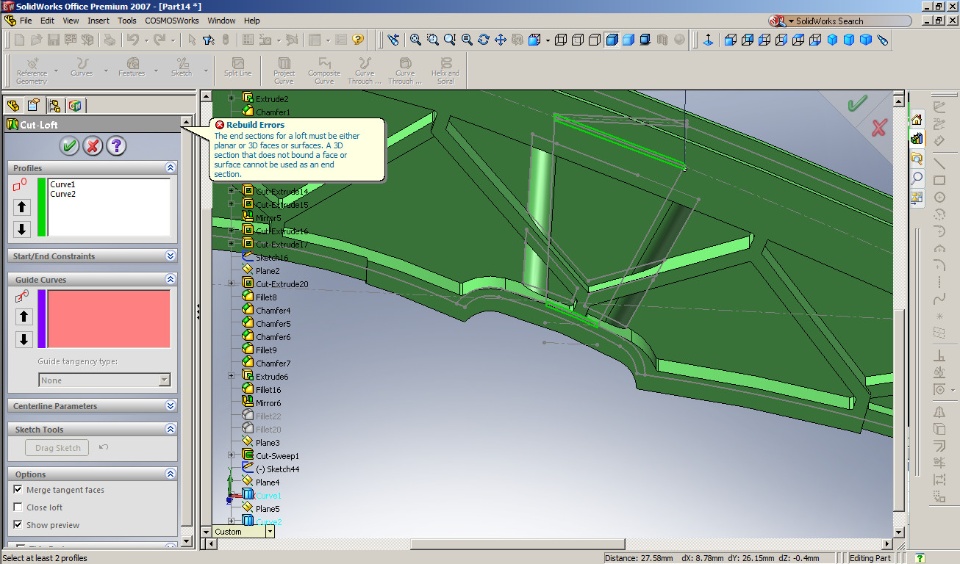
Task: Click the Split Line tool
Action: tap(238, 67)
